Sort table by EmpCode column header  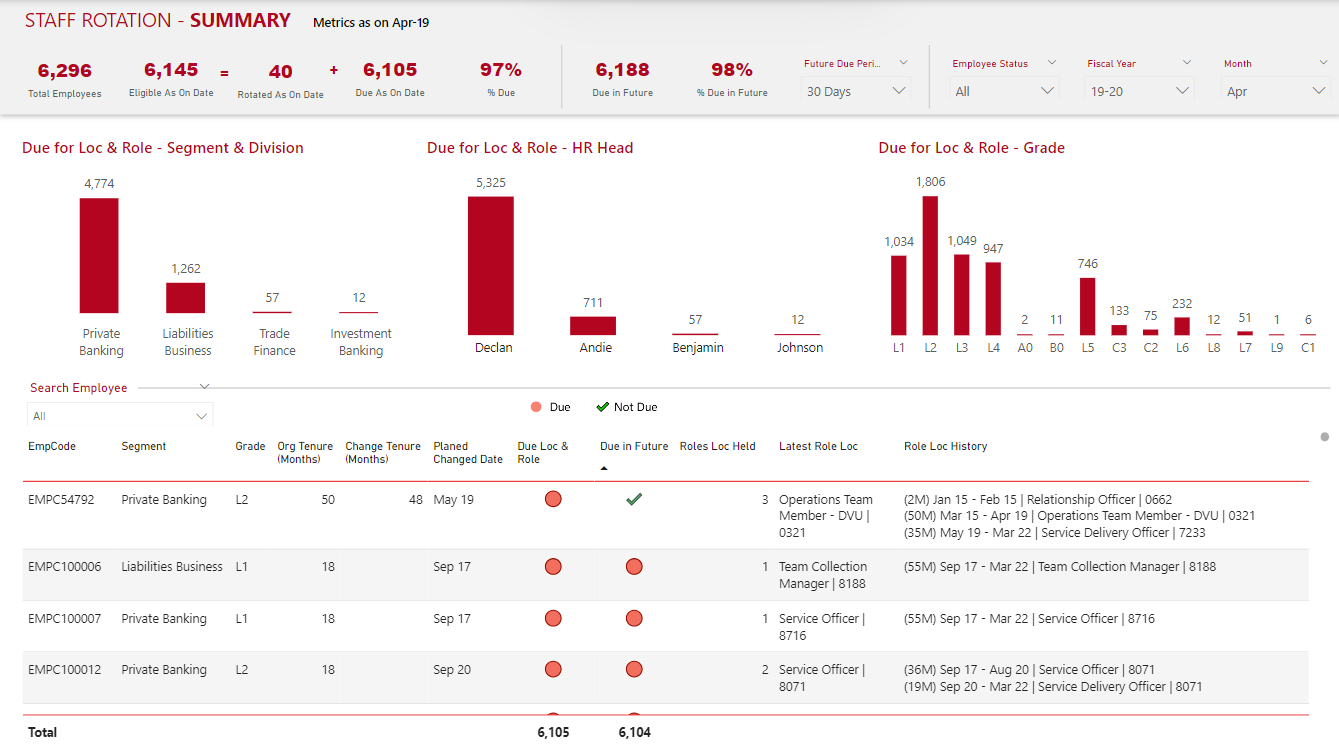(52, 447)
